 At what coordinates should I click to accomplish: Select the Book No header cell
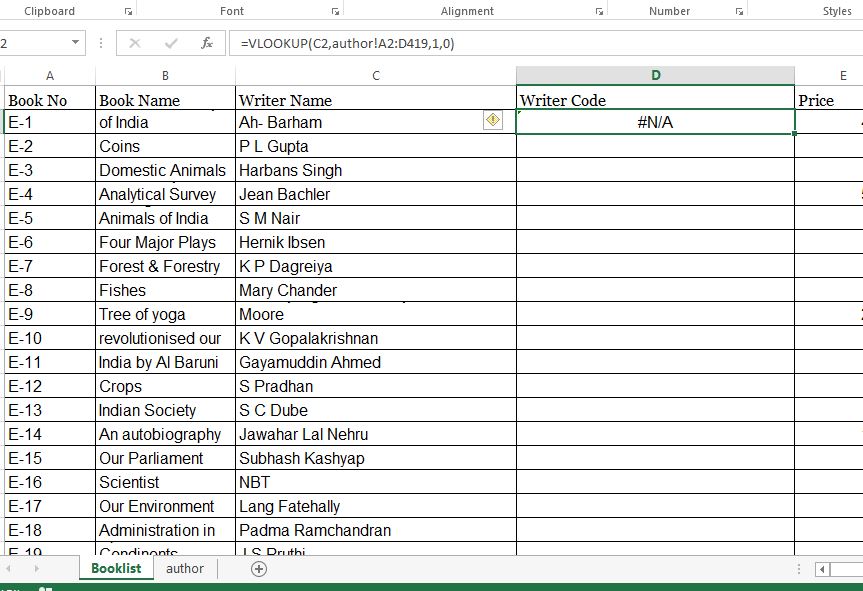pos(50,98)
